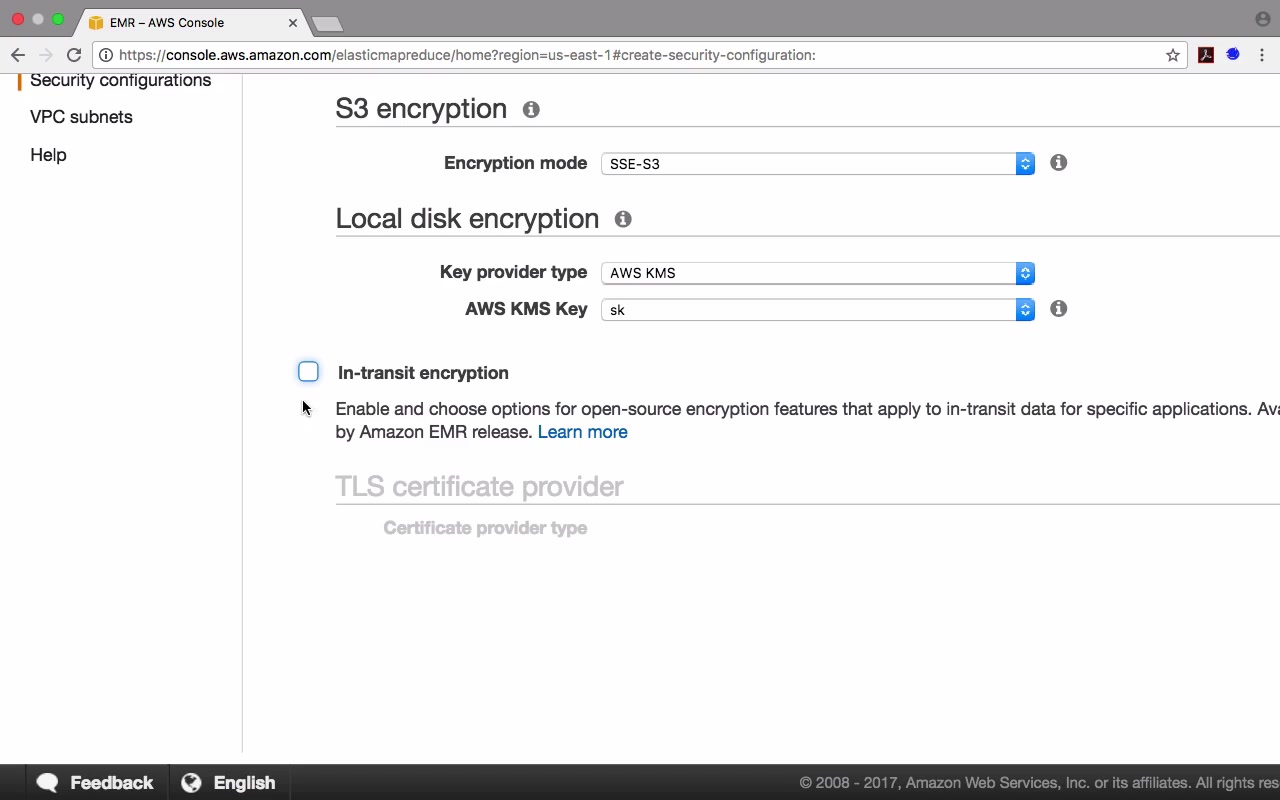Click the S3 encryption info icon
Screen dimensions: 1280x800
point(531,109)
